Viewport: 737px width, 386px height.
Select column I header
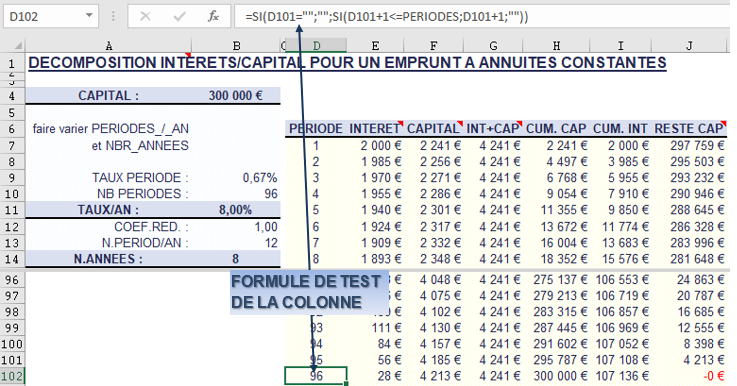pos(620,46)
